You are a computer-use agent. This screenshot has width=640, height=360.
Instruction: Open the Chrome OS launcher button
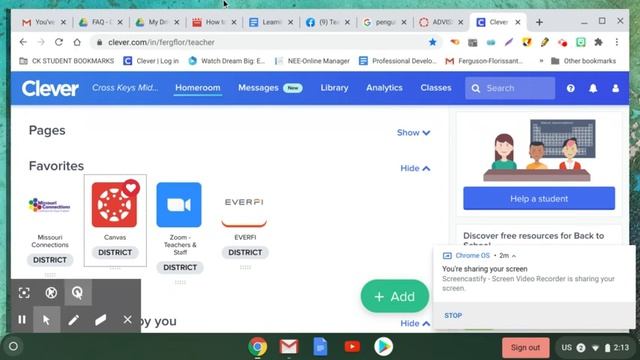tap(13, 347)
